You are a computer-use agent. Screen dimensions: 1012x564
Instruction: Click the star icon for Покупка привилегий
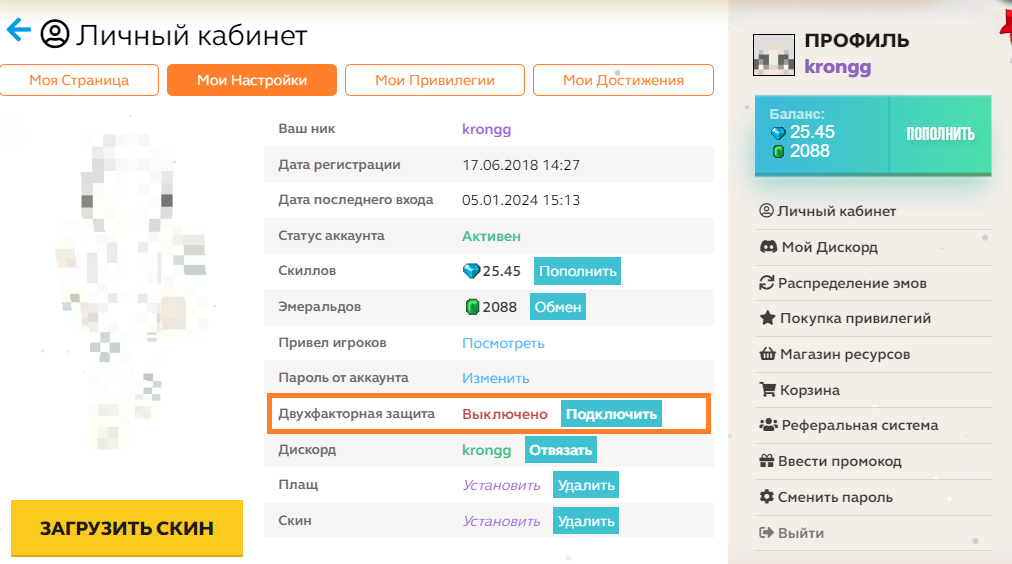coord(767,317)
